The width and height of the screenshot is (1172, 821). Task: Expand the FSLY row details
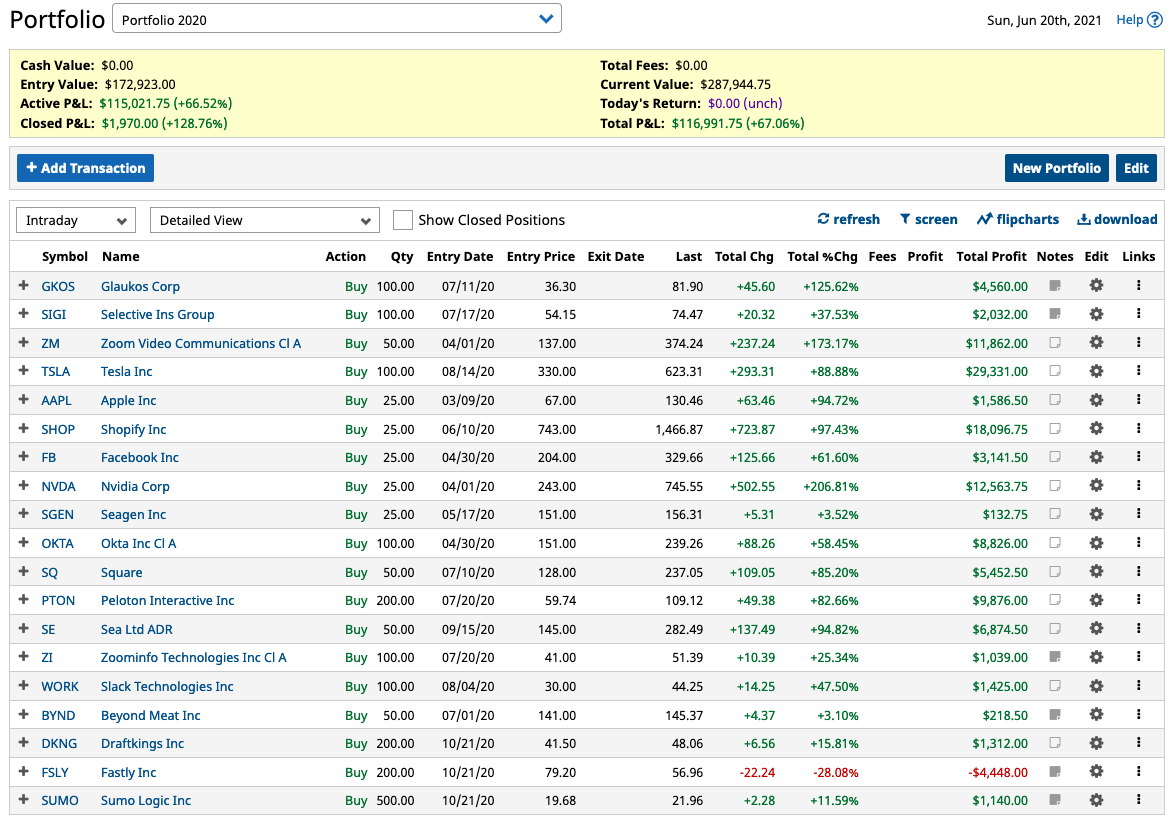coord(23,771)
